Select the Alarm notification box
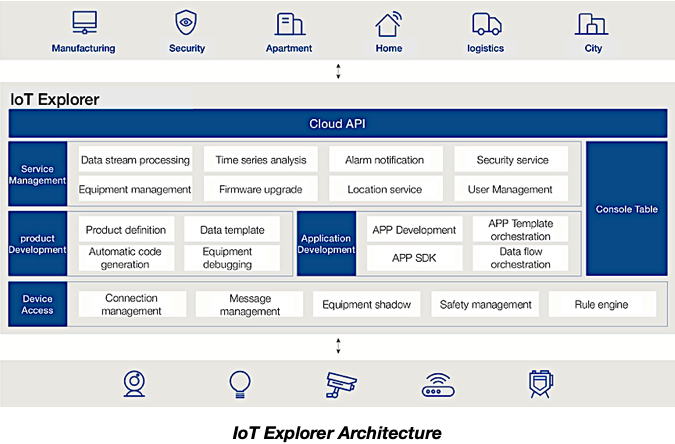Screen dimensions: 675x444 tap(384, 160)
